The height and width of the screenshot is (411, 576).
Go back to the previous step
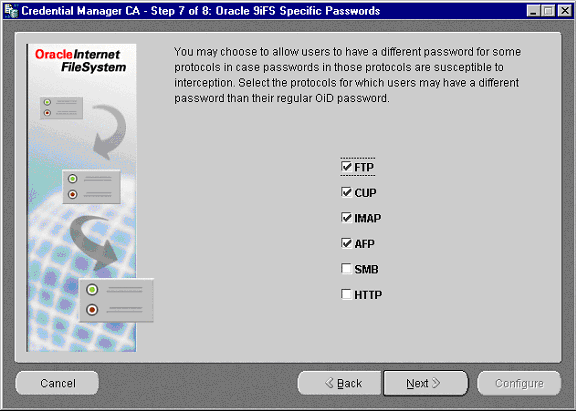[x=340, y=383]
